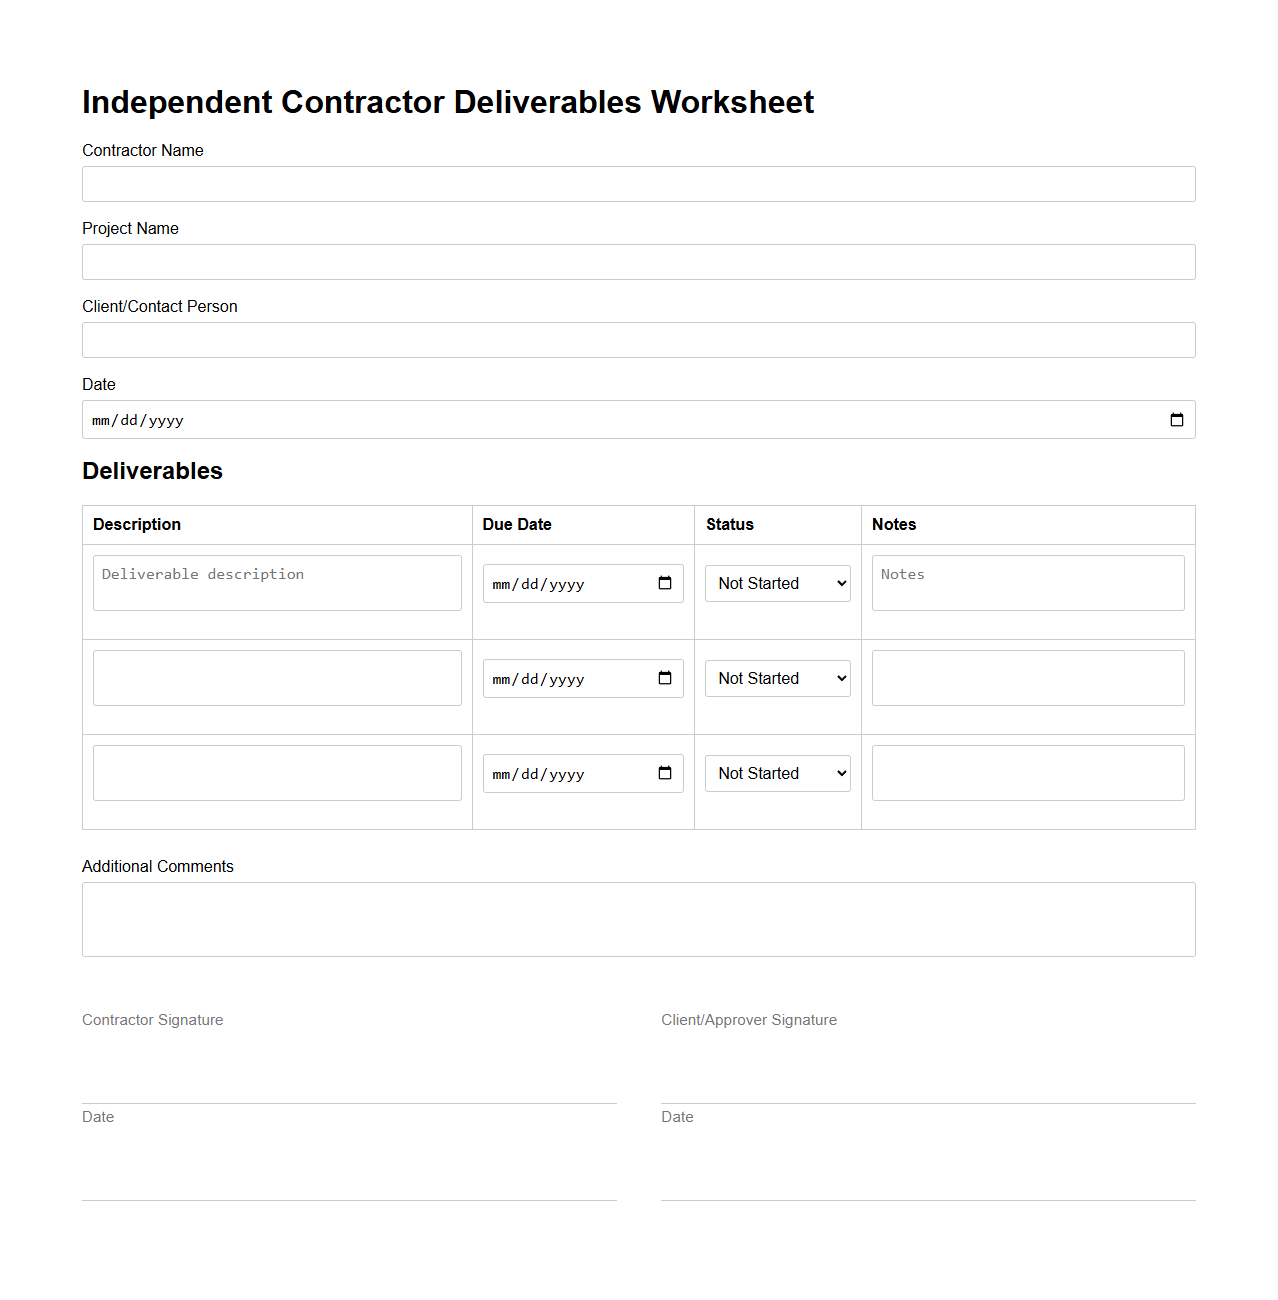
Task: Open the calendar icon in the third deliverables row
Action: click(664, 773)
